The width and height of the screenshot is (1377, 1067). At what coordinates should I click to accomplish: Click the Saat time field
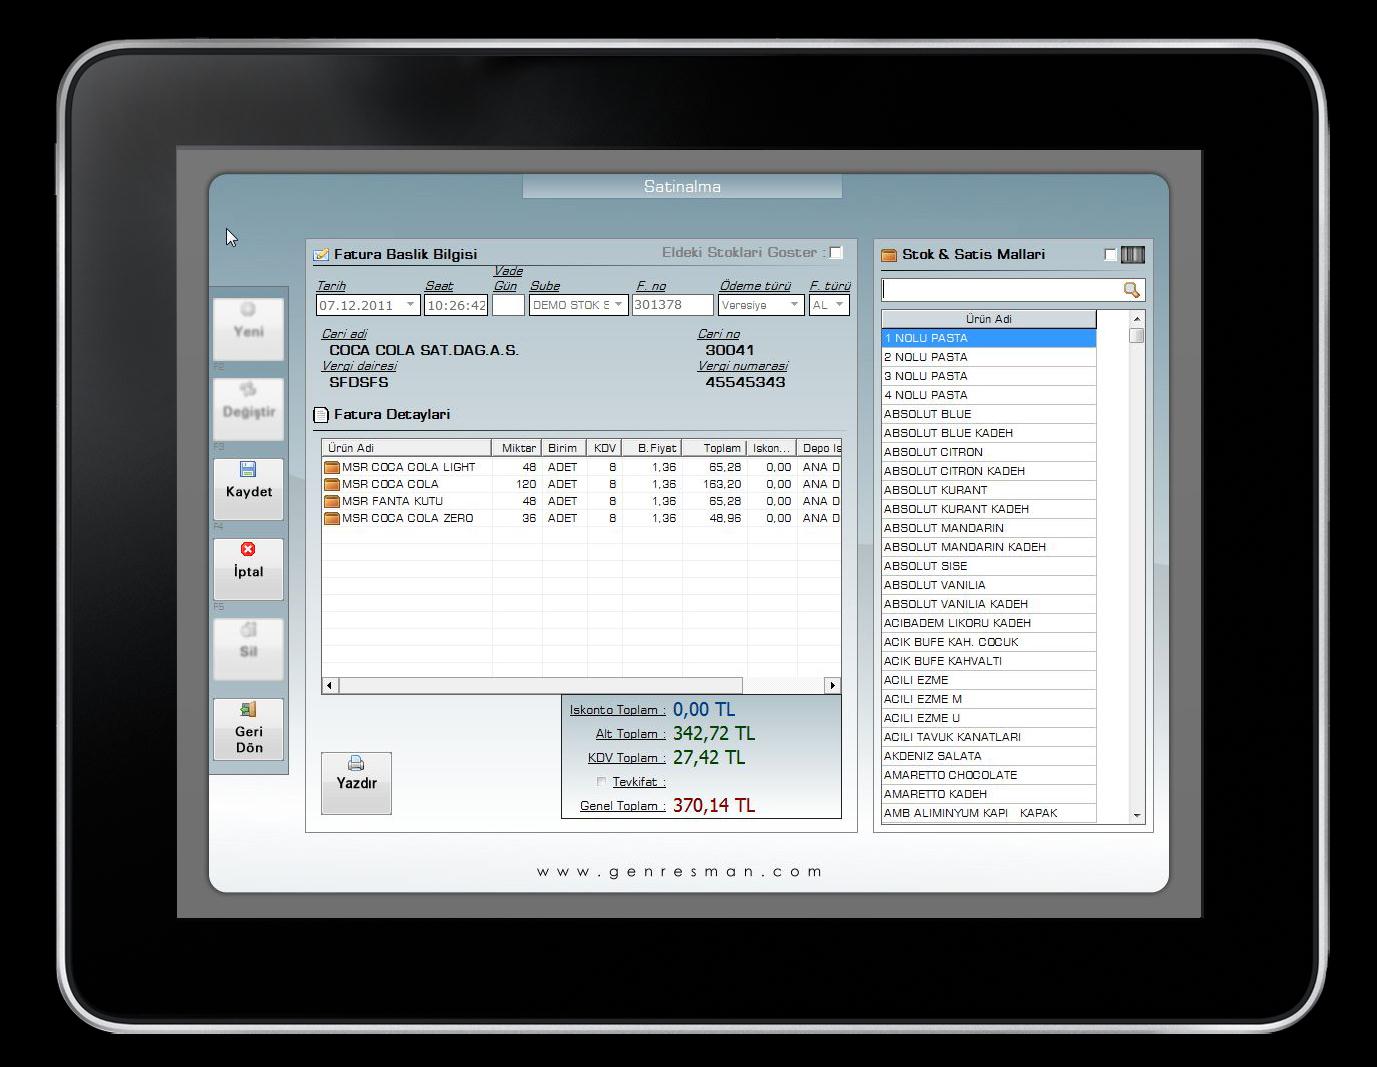tap(456, 305)
